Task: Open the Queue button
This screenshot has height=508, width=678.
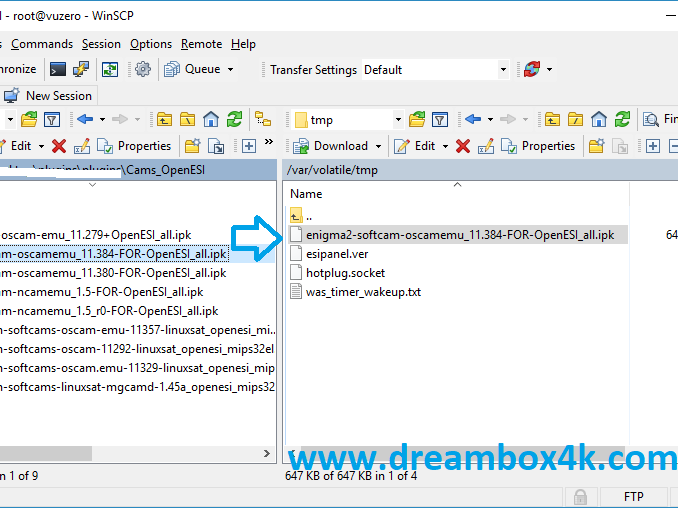Action: coord(192,69)
